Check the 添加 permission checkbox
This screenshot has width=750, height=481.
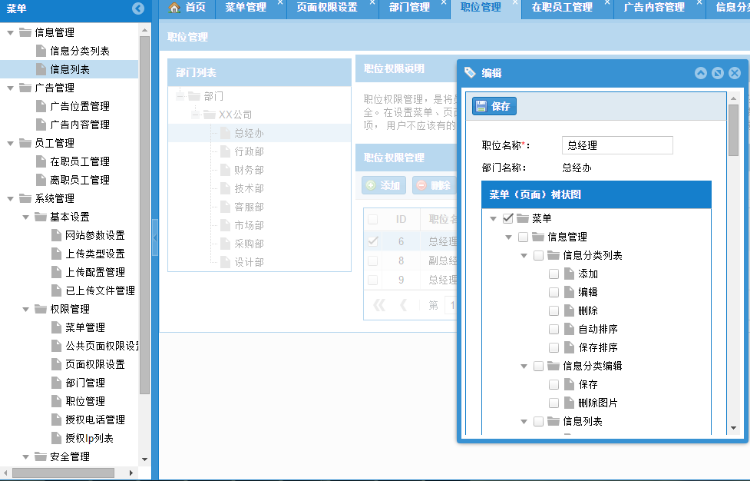pos(554,274)
